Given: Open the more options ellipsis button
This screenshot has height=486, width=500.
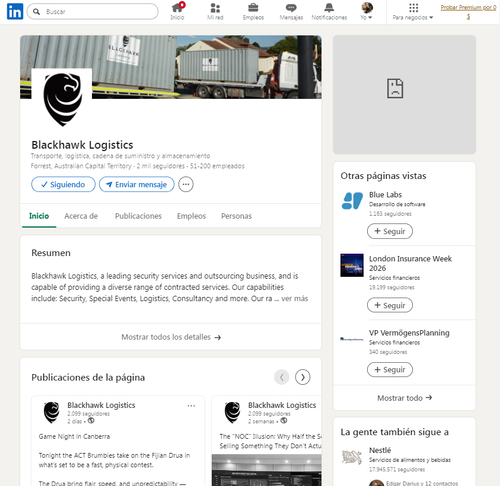Looking at the screenshot, I should click(186, 184).
